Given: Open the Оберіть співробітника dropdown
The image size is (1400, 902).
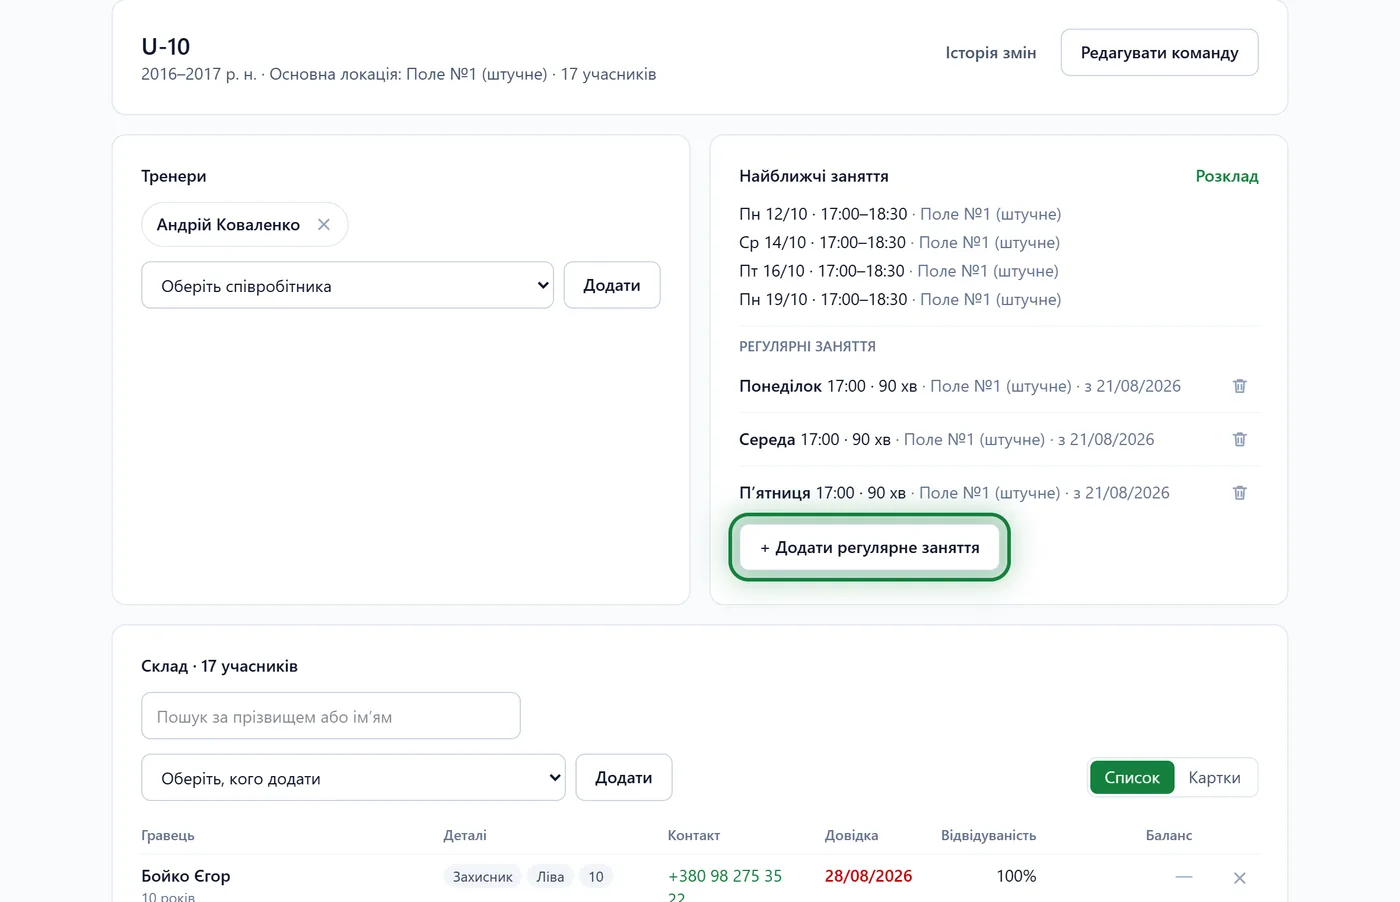Looking at the screenshot, I should pyautogui.click(x=347, y=285).
